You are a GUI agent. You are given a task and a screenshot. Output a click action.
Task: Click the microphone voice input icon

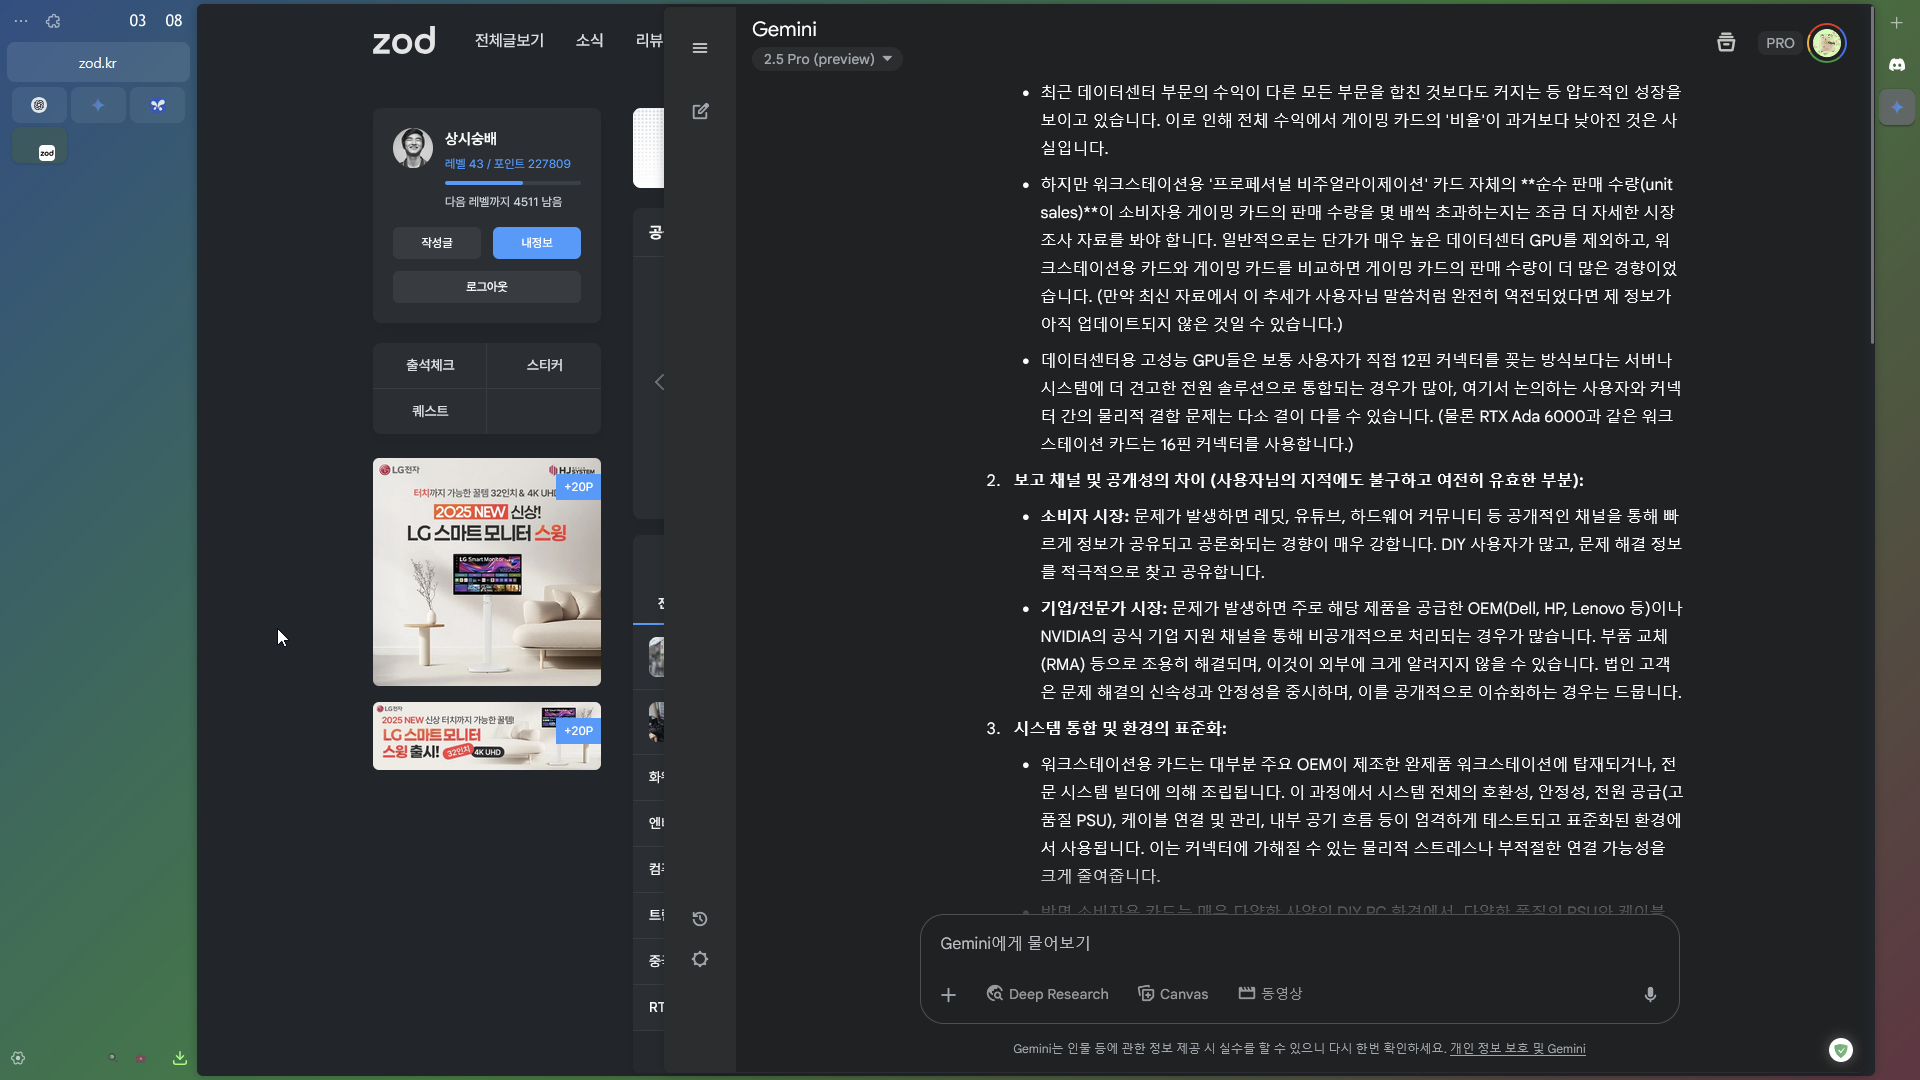[x=1650, y=994]
